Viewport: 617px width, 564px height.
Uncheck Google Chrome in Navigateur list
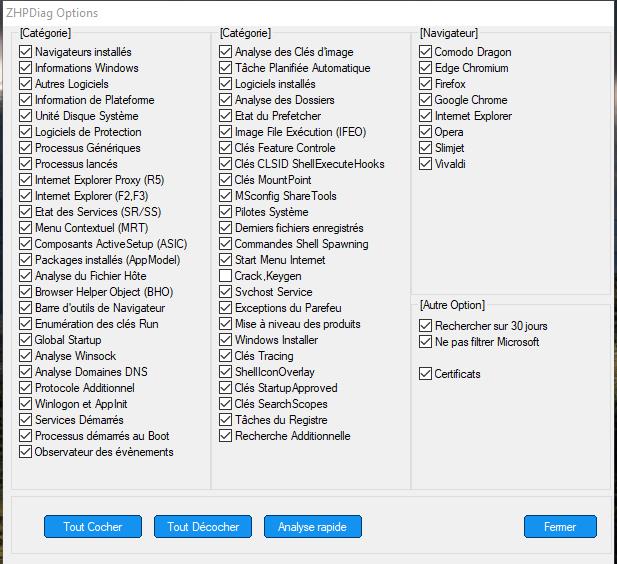(426, 100)
